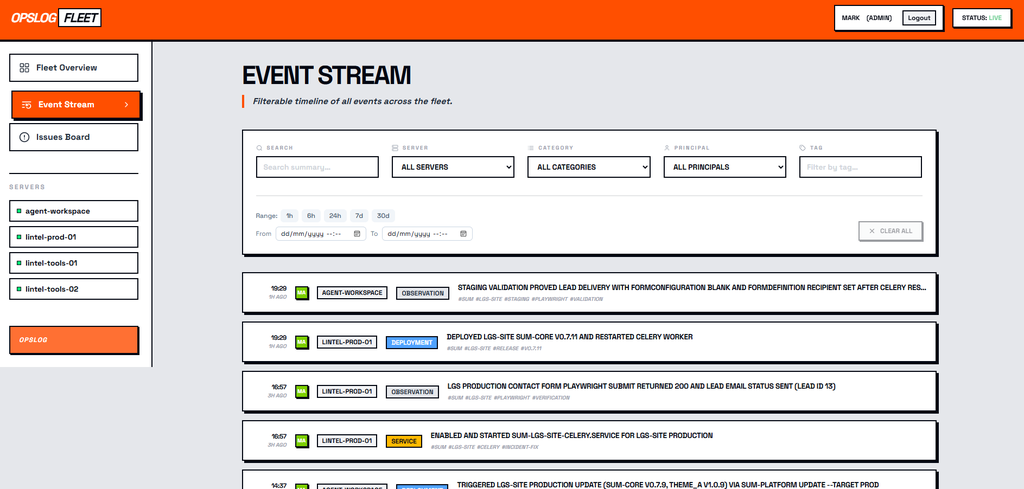
Task: Open the lintel-tools-01 server
Action: coord(74,263)
